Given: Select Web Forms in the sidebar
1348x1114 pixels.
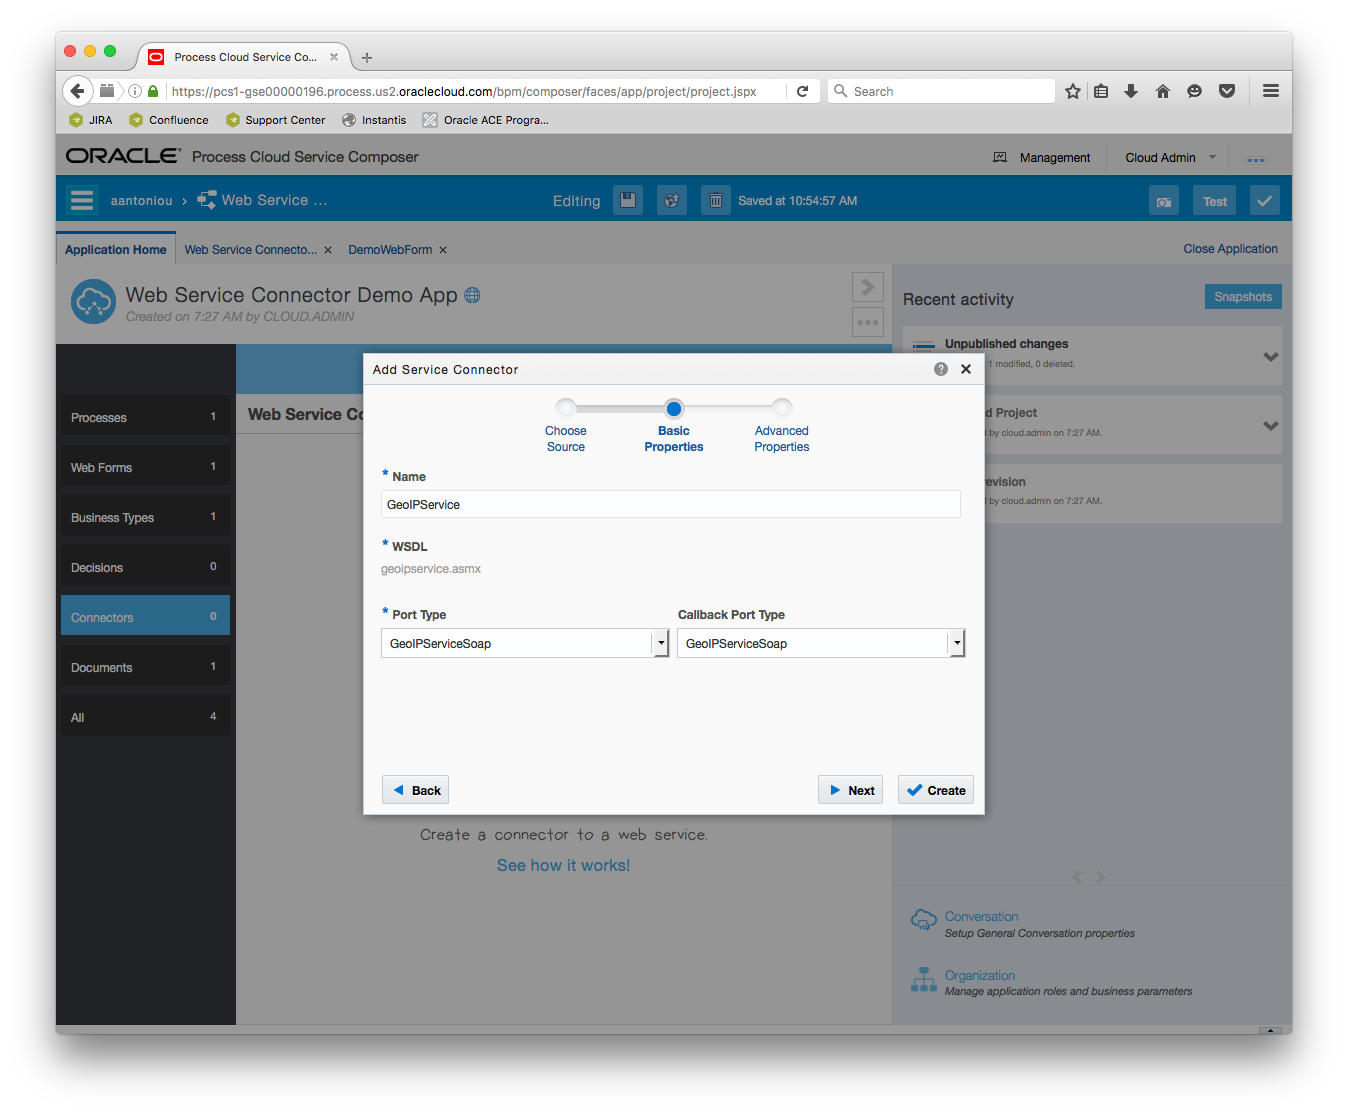Looking at the screenshot, I should 145,467.
